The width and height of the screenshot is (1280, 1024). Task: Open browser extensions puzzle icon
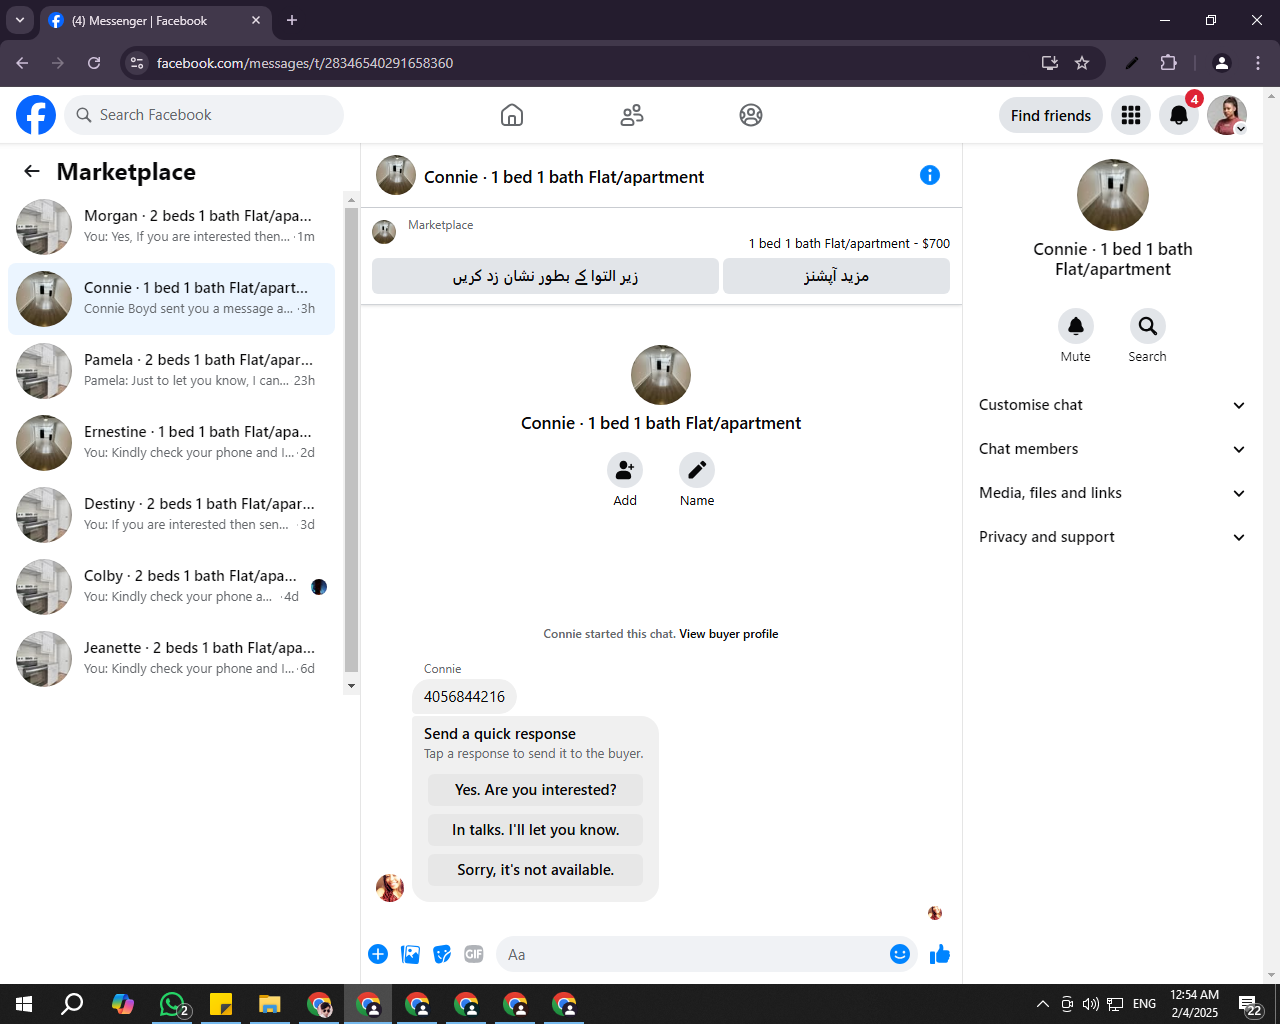click(x=1168, y=63)
